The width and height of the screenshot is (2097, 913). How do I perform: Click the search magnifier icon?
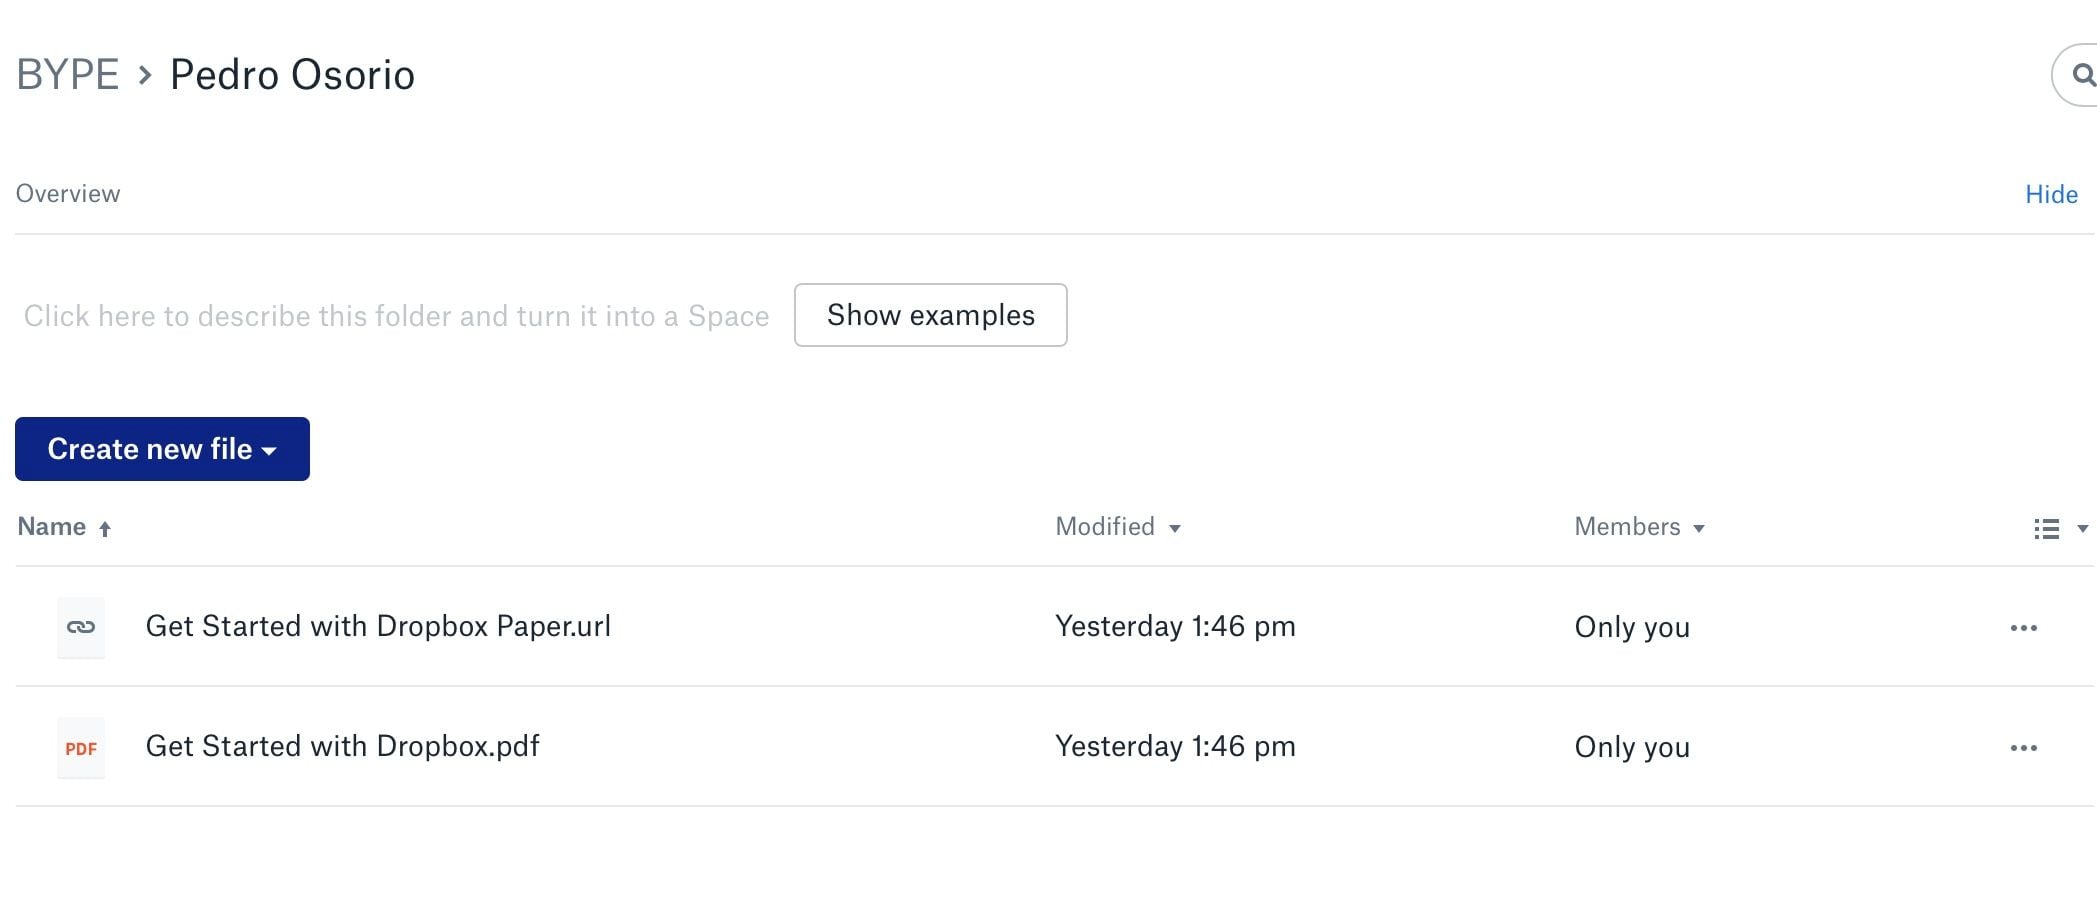2083,75
